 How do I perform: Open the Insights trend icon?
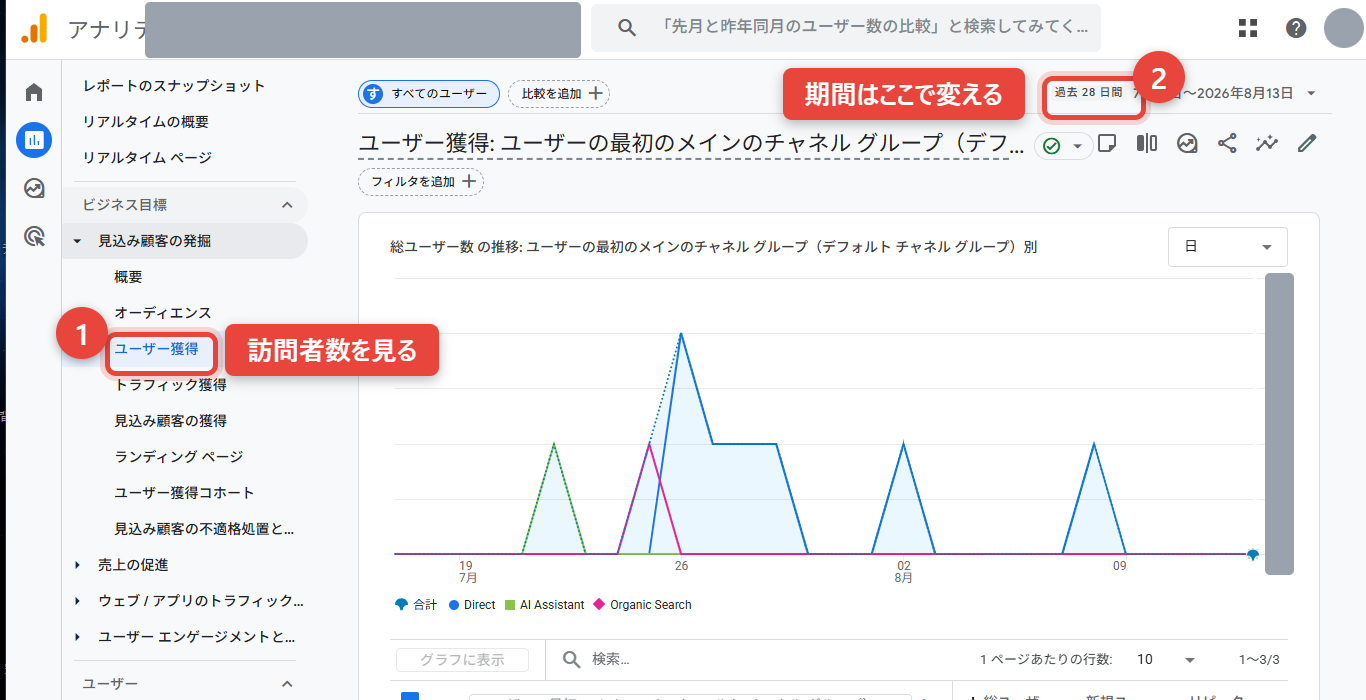[x=1187, y=144]
